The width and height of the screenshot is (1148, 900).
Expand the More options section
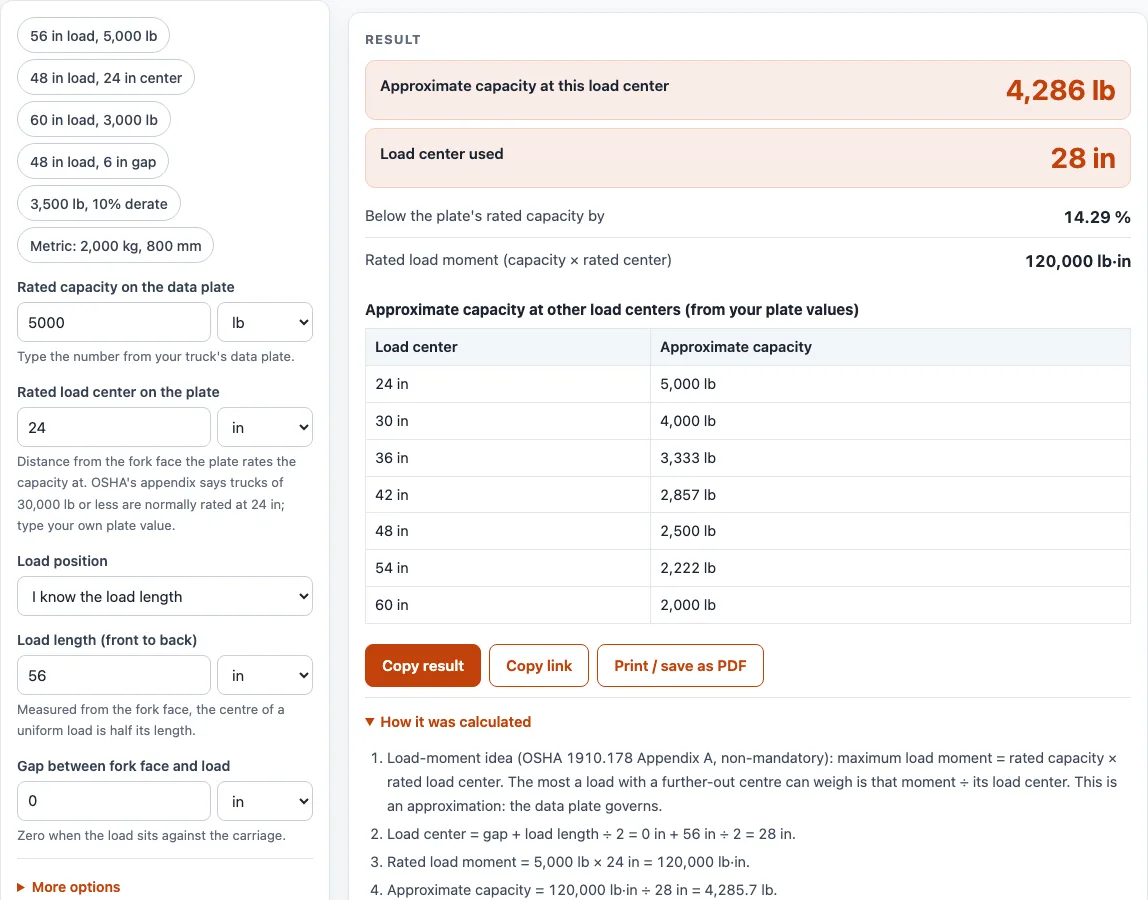[x=68, y=887]
